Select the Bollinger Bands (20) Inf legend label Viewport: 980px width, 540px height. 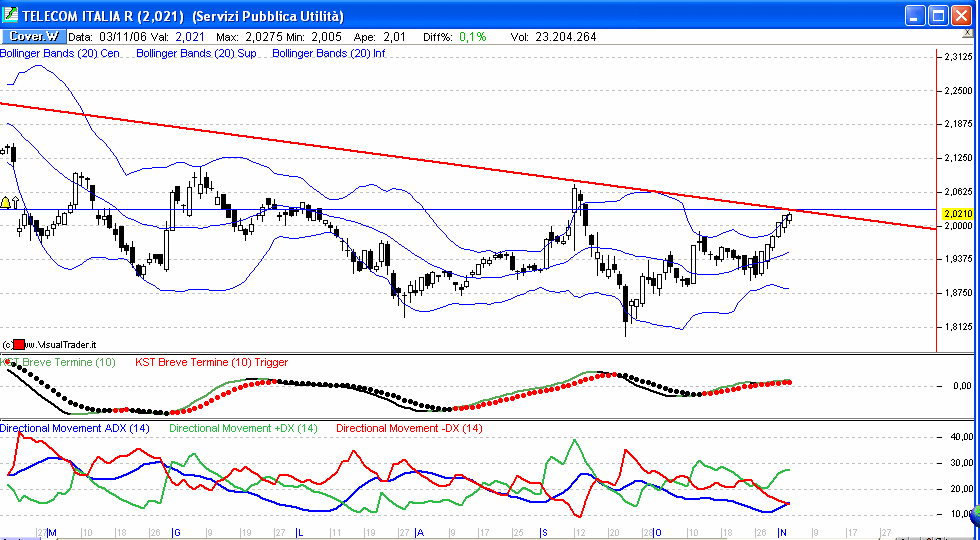coord(328,54)
